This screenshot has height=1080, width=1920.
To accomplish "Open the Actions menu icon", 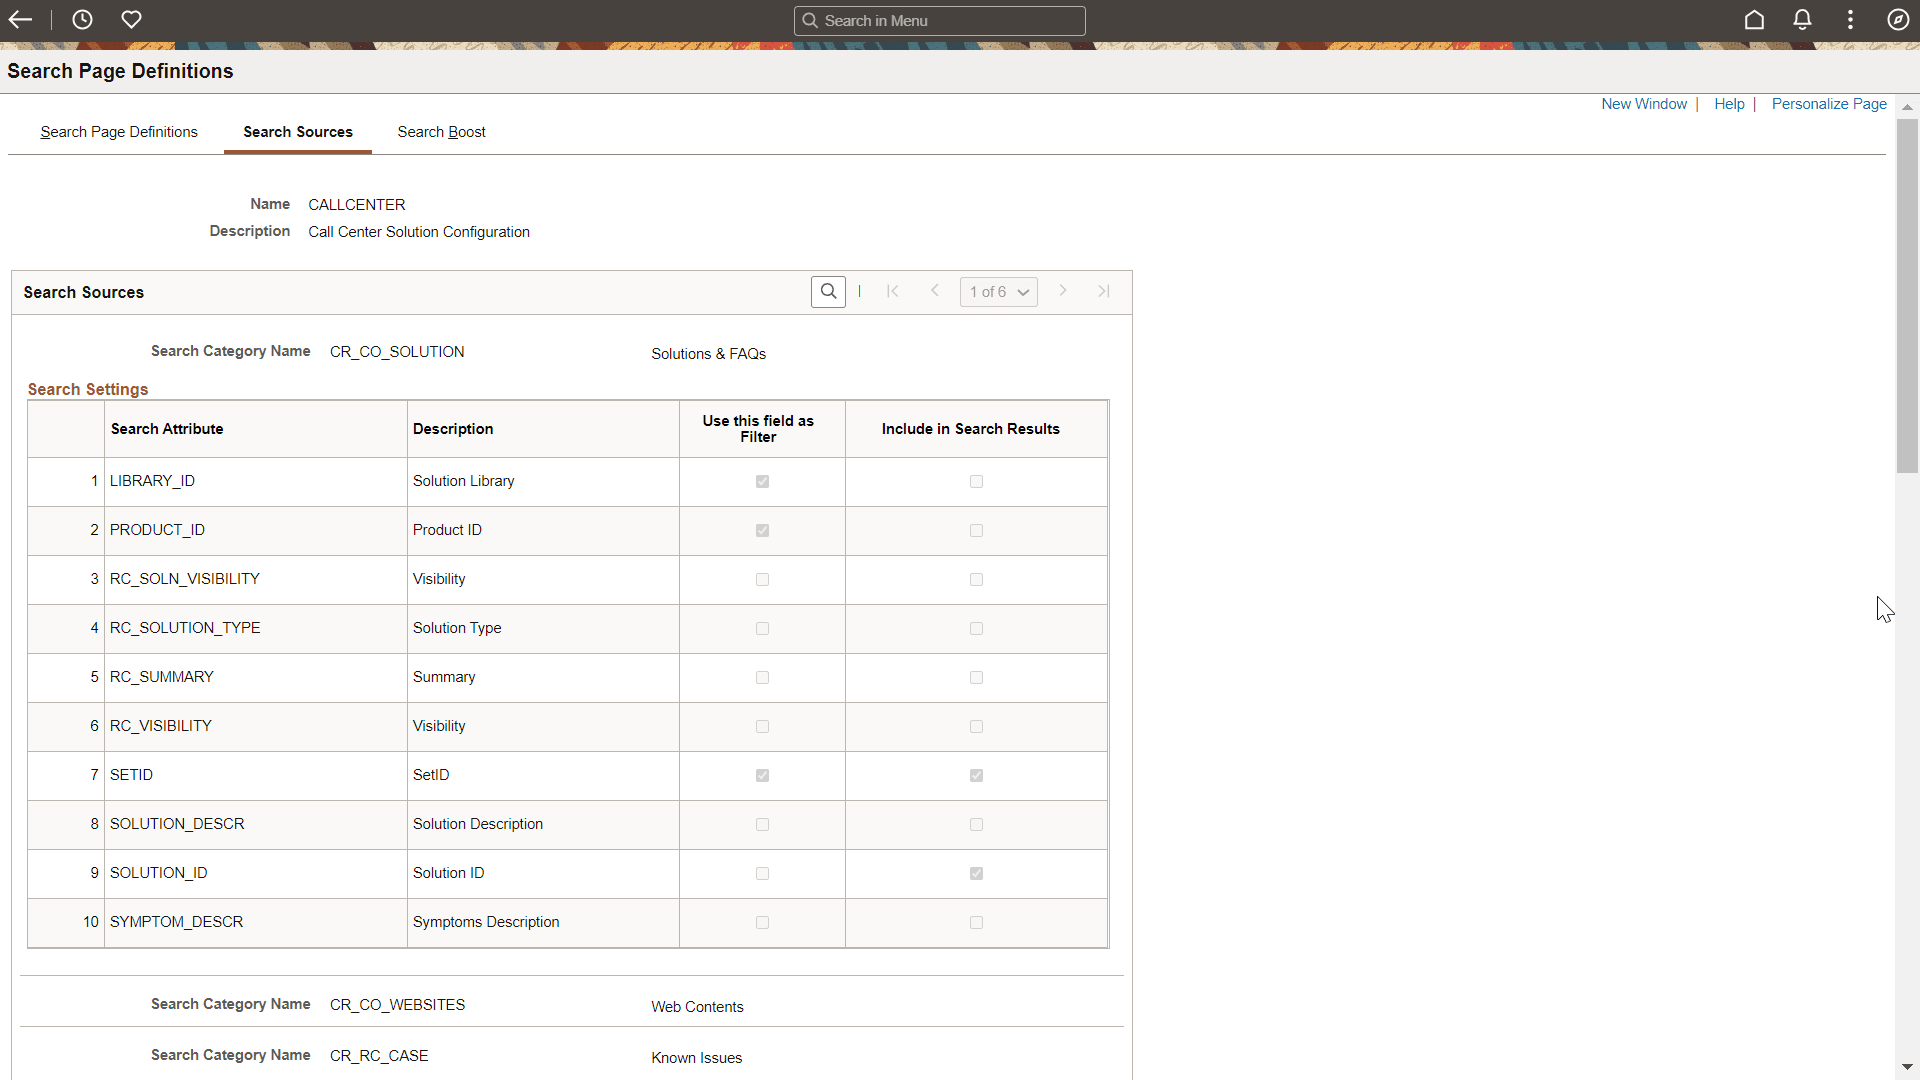I will coord(1850,19).
